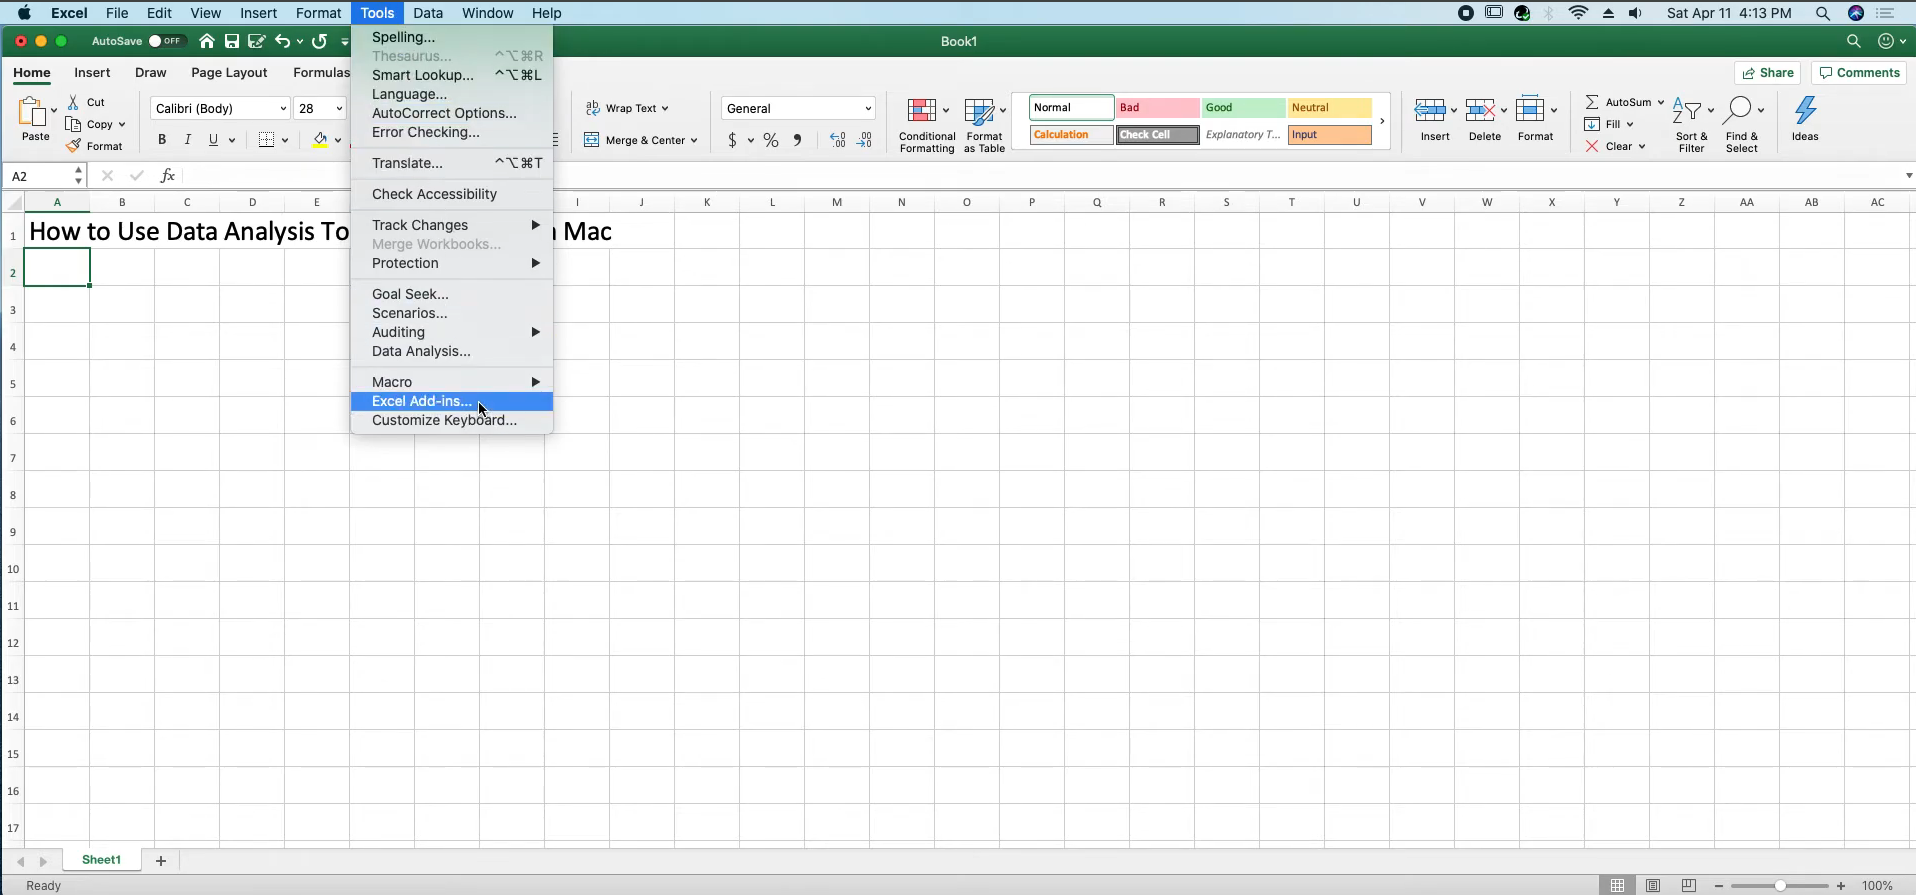Open the font size dropdown

[x=339, y=108]
